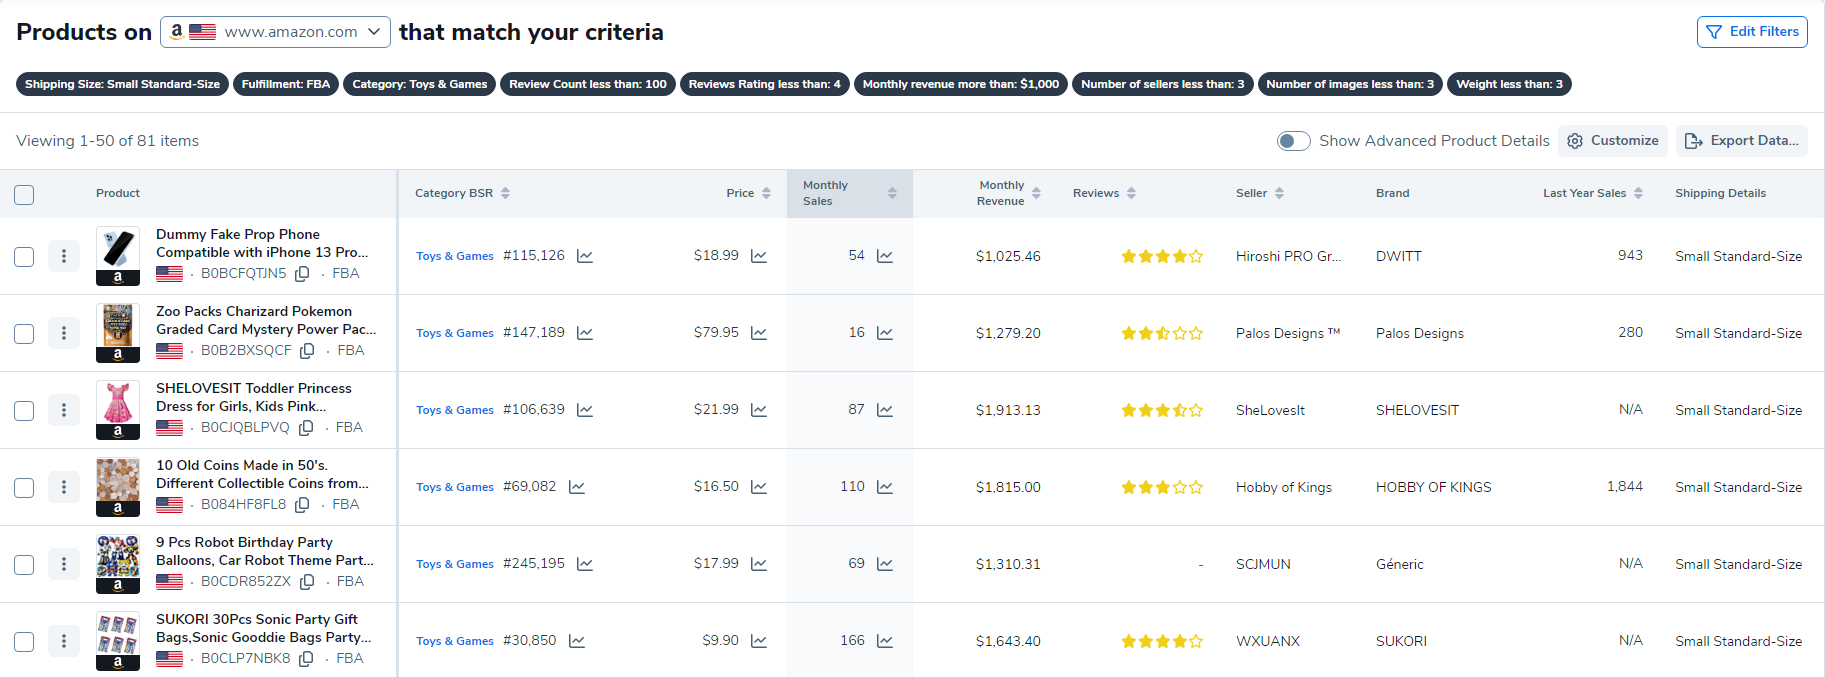Click the Export Data button
The height and width of the screenshot is (677, 1825).
click(1741, 141)
